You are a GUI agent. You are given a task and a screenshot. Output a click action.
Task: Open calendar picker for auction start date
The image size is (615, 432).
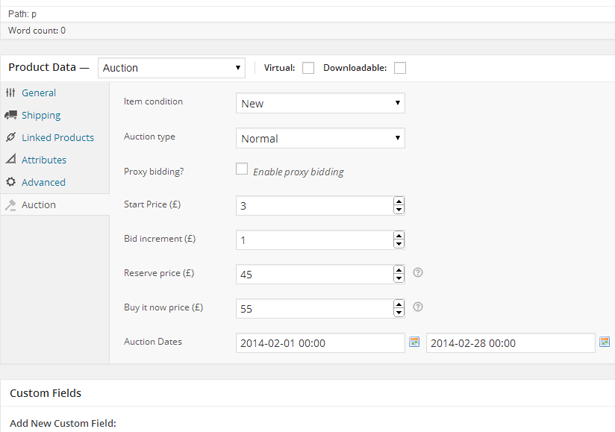point(415,342)
